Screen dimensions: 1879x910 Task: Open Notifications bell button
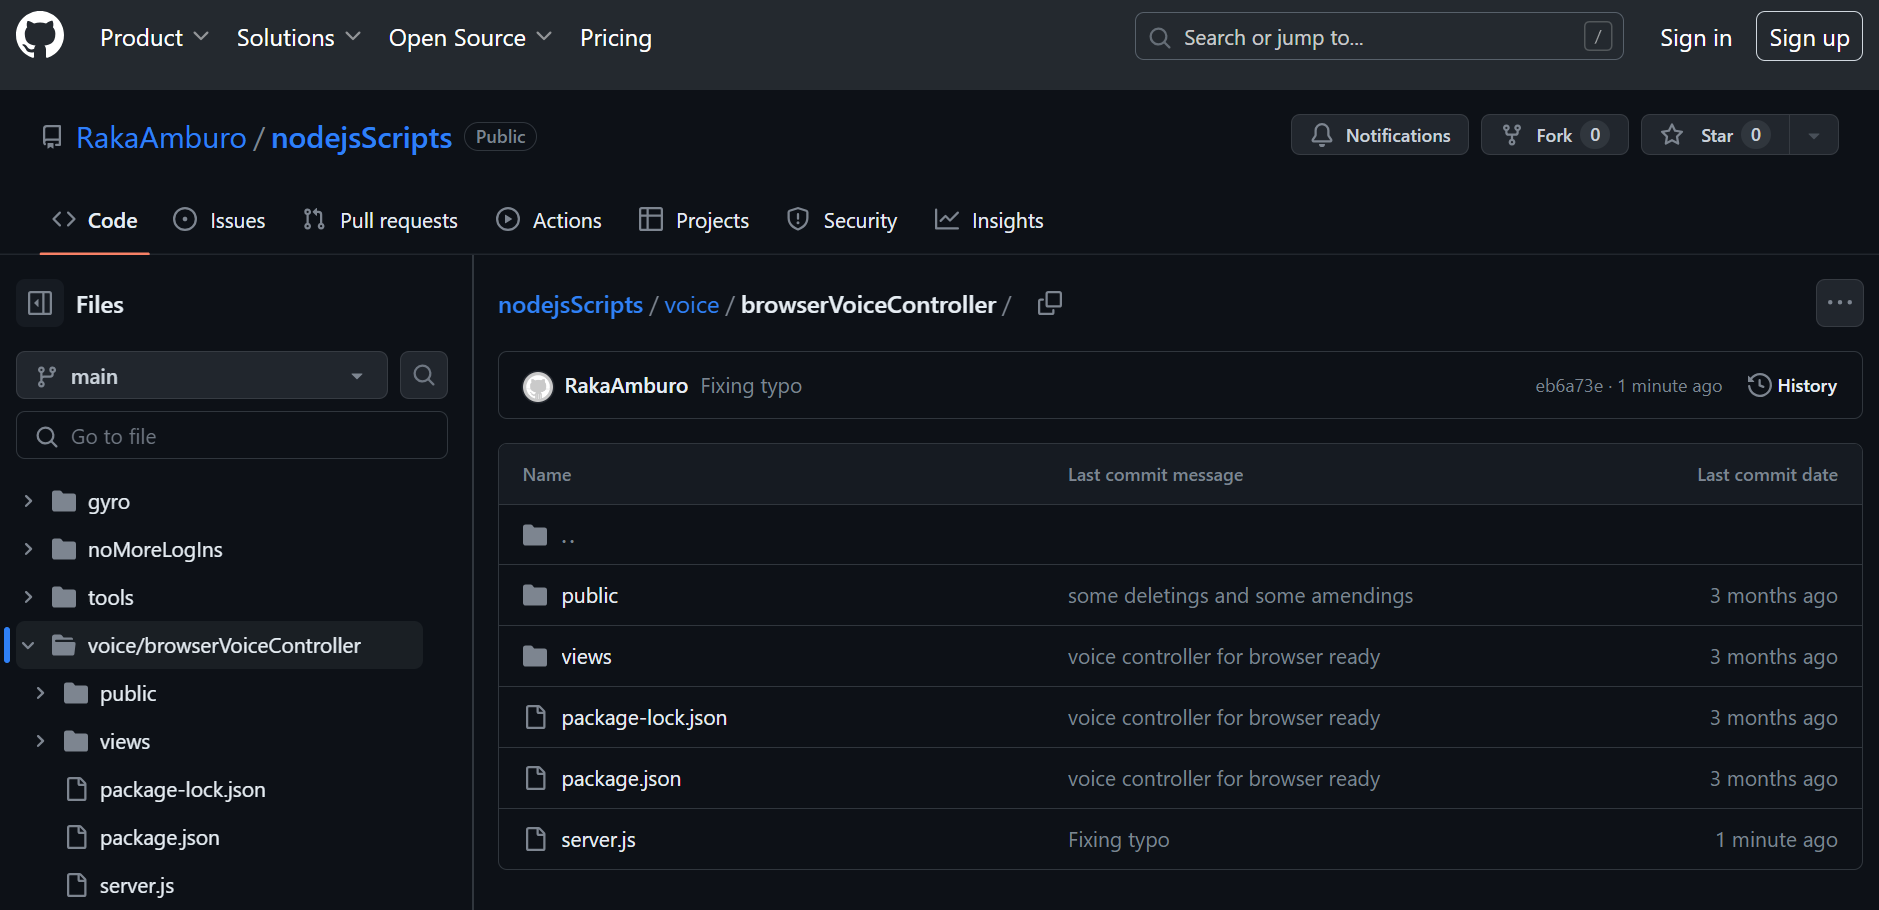pos(1379,135)
